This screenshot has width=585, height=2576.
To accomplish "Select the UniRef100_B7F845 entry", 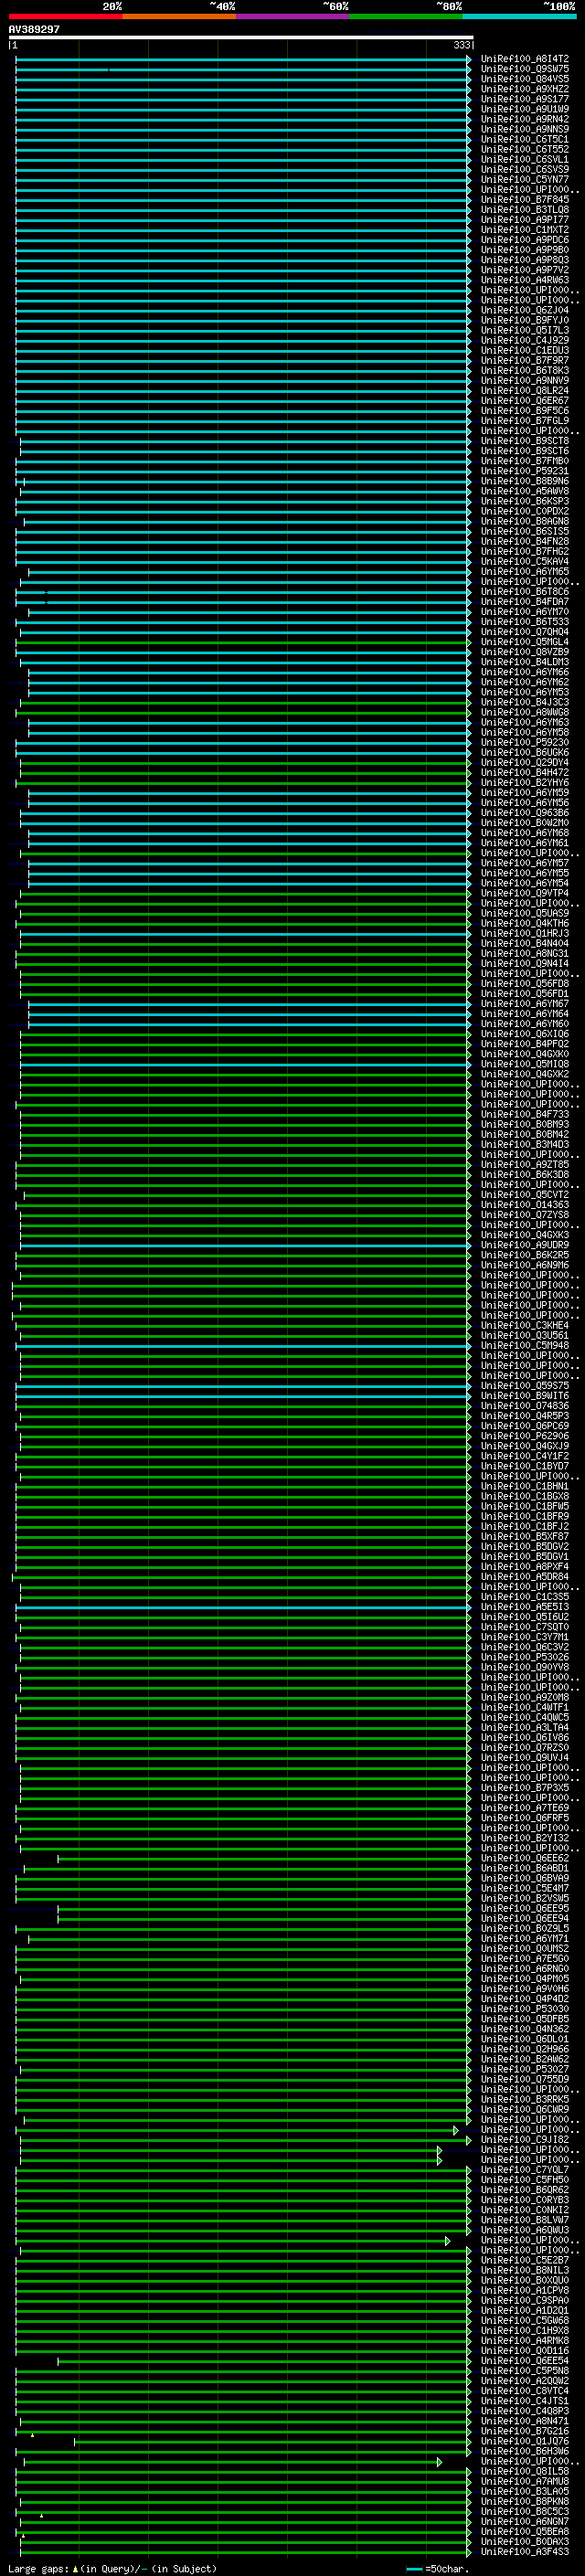I will pyautogui.click(x=525, y=199).
